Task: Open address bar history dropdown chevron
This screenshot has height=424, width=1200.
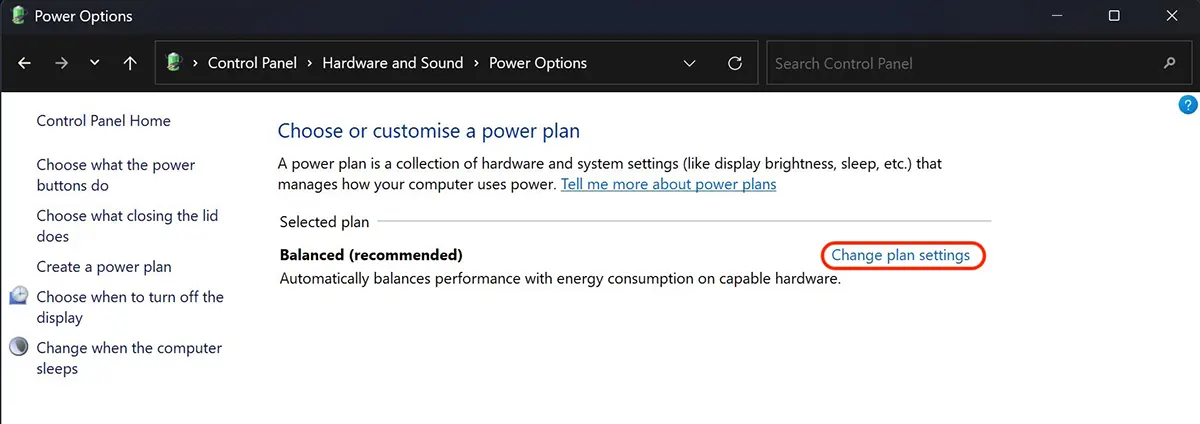Action: (x=689, y=63)
